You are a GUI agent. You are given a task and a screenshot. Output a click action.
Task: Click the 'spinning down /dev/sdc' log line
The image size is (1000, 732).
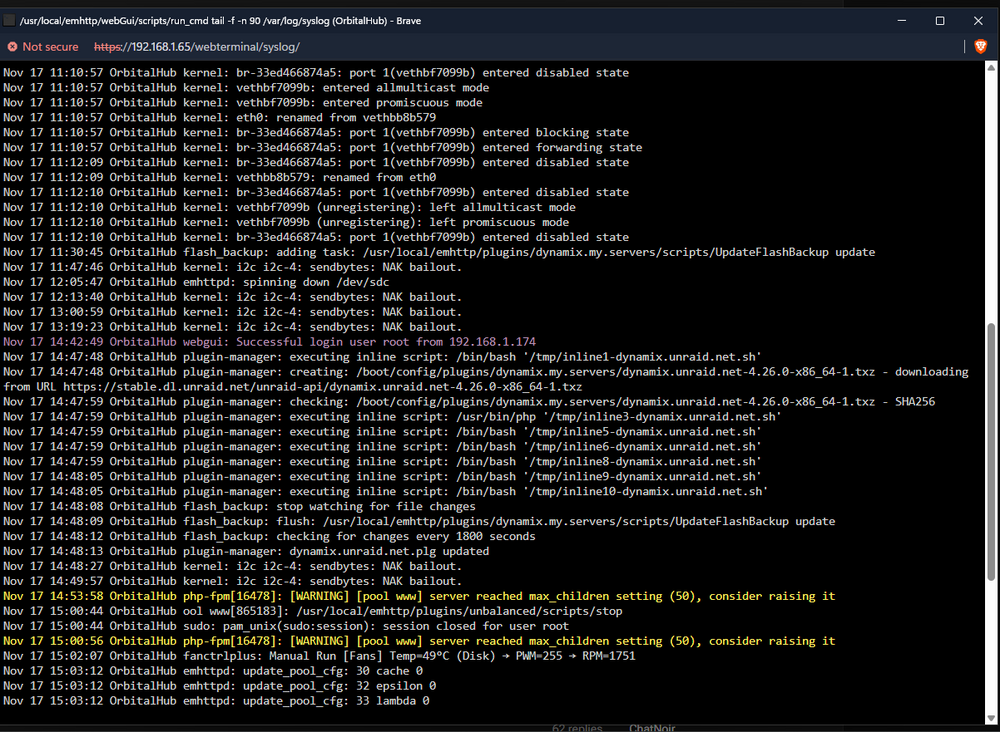click(x=196, y=282)
